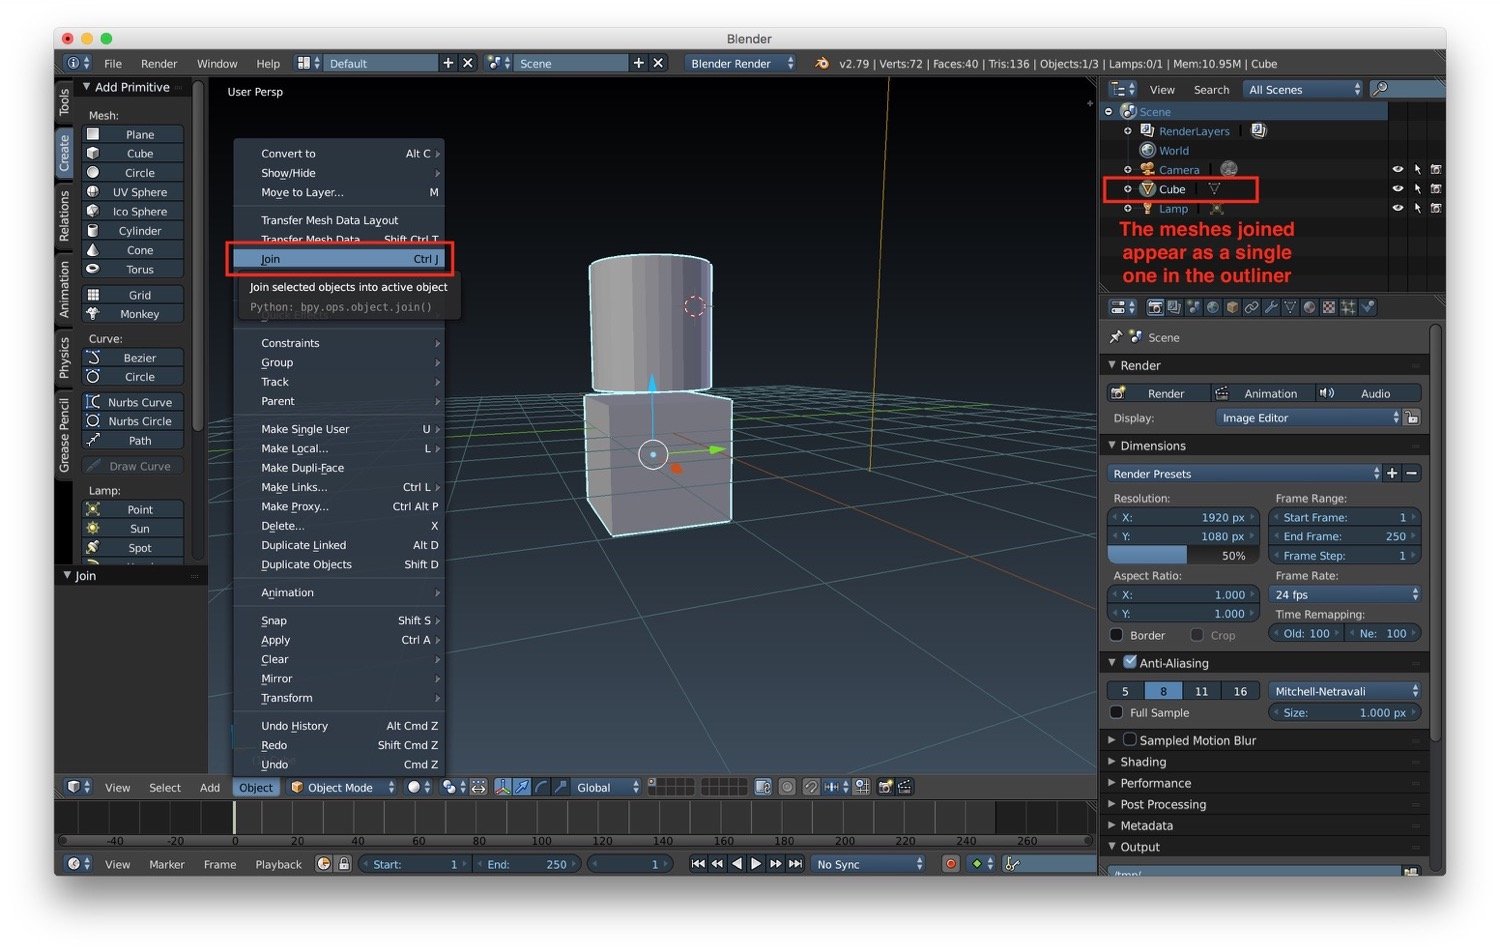Image resolution: width=1500 pixels, height=950 pixels.
Task: Add a UV Sphere mesh
Action: click(132, 192)
